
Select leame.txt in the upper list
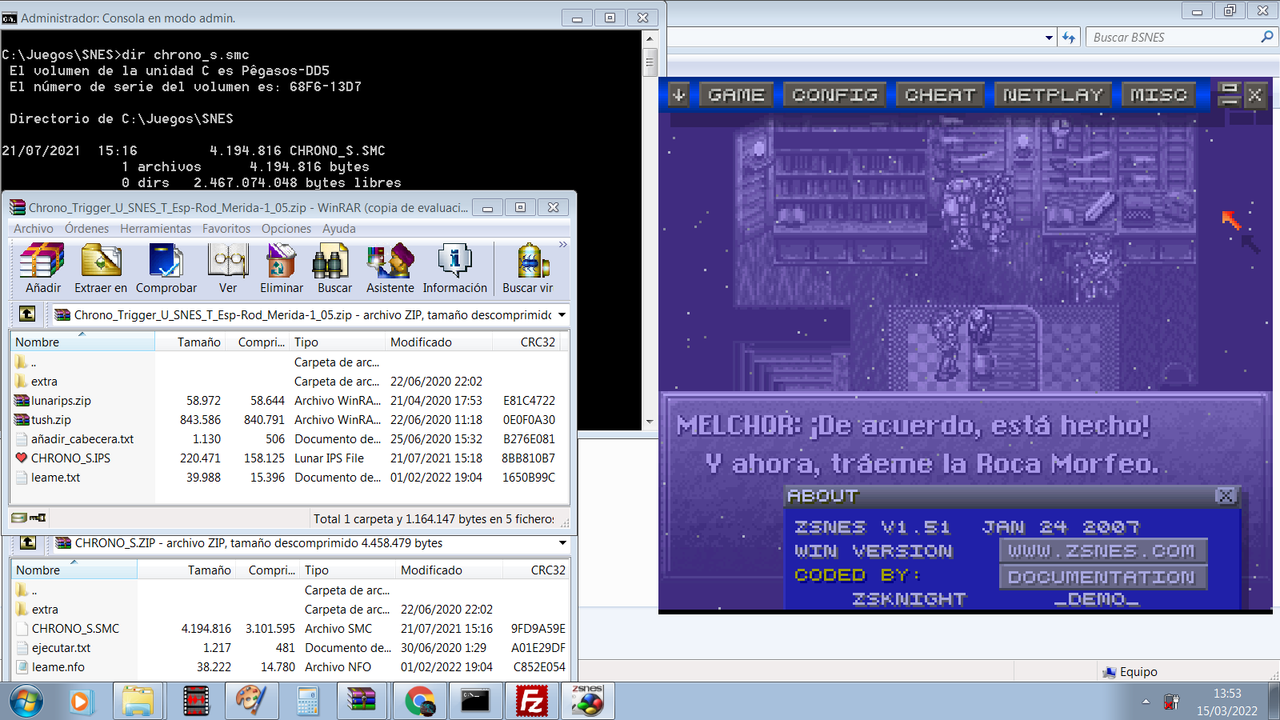pos(286,477)
